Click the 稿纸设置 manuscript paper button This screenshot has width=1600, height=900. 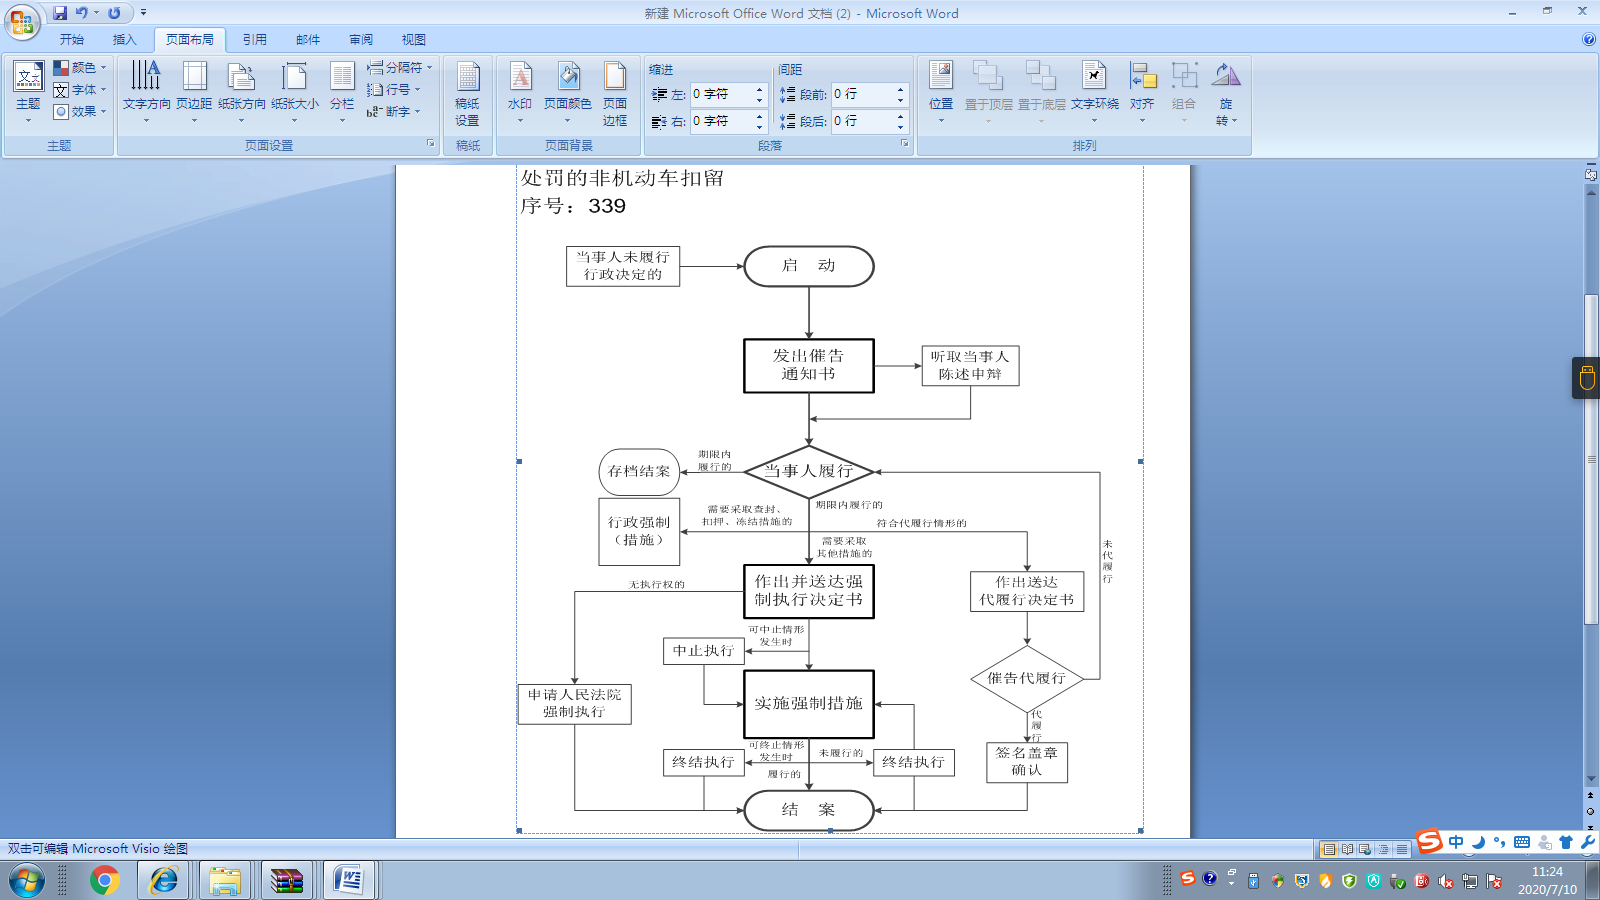click(467, 94)
